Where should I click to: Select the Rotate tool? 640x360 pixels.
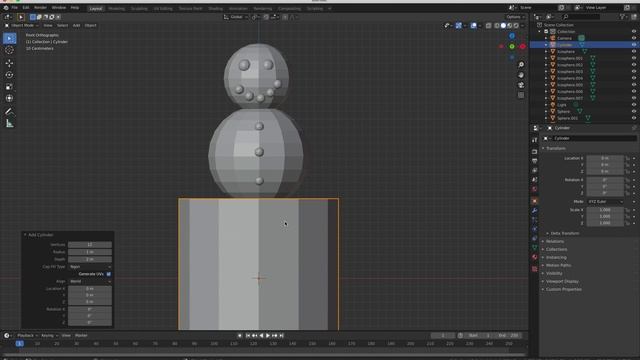(9, 75)
